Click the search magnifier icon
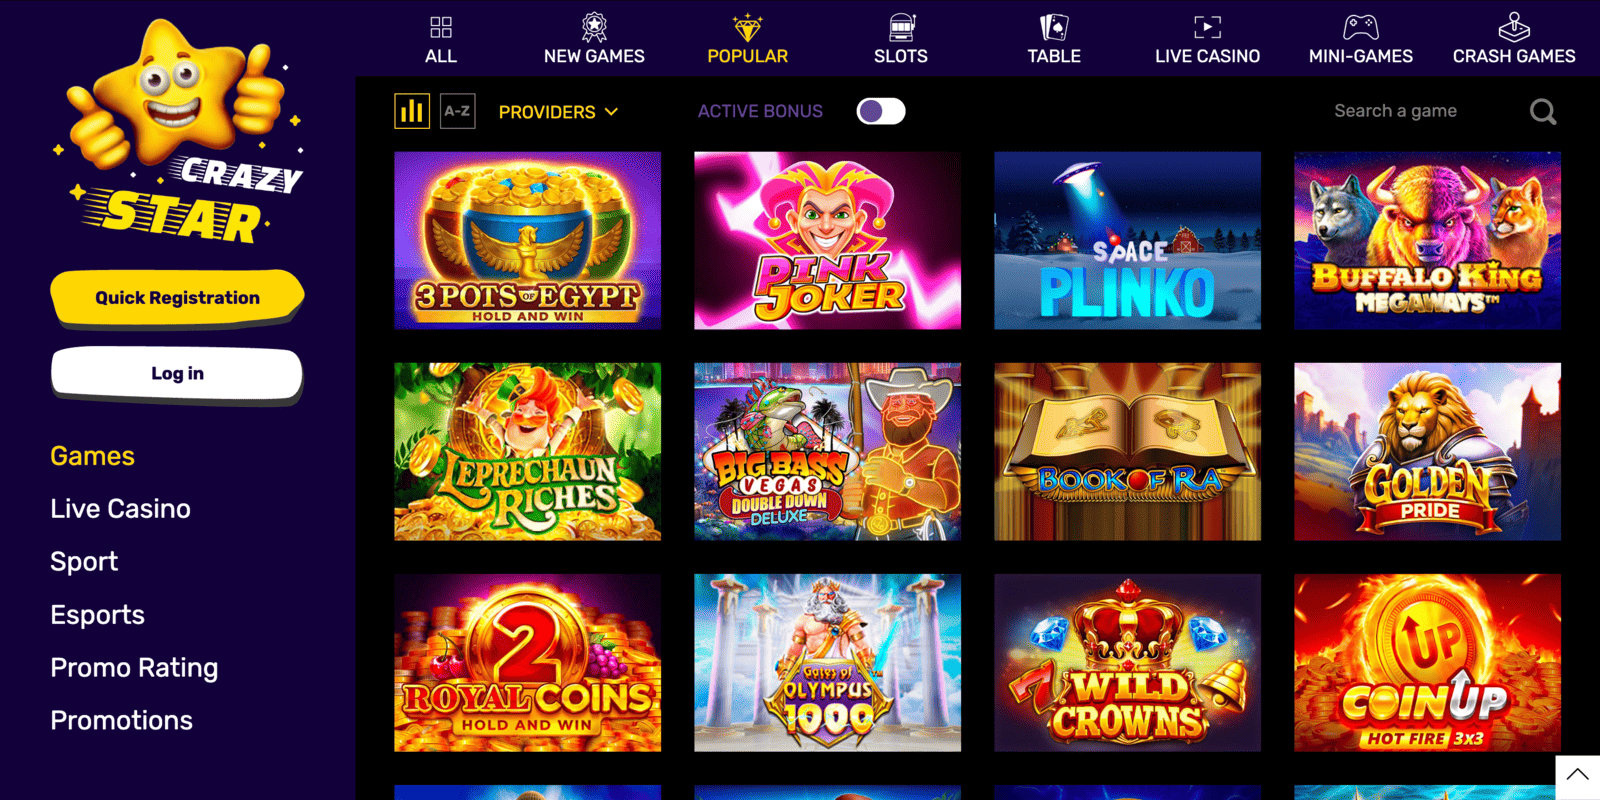 (x=1543, y=111)
